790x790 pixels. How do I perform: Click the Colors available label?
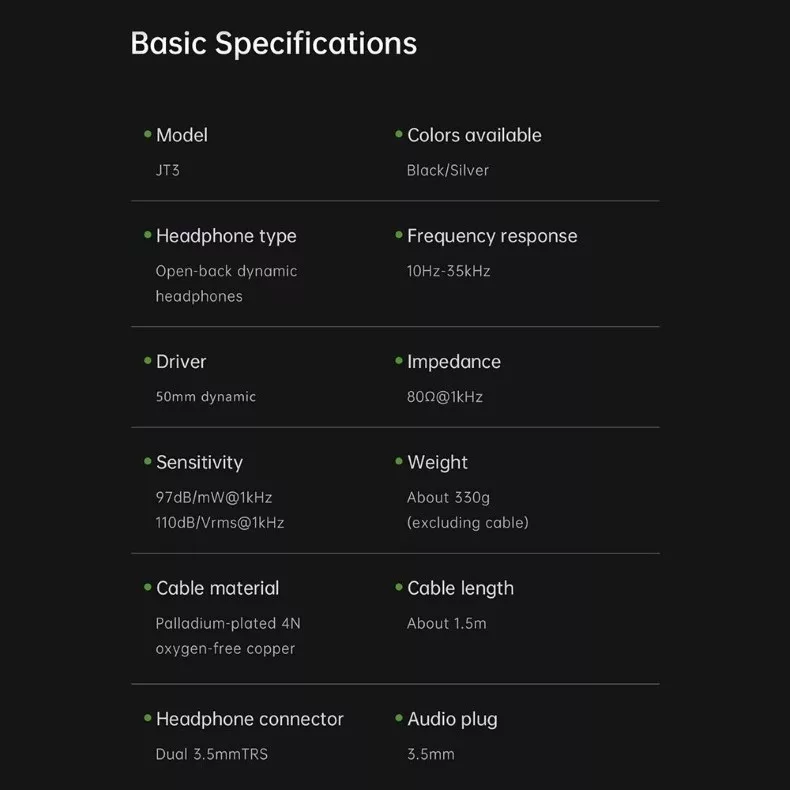pos(474,135)
